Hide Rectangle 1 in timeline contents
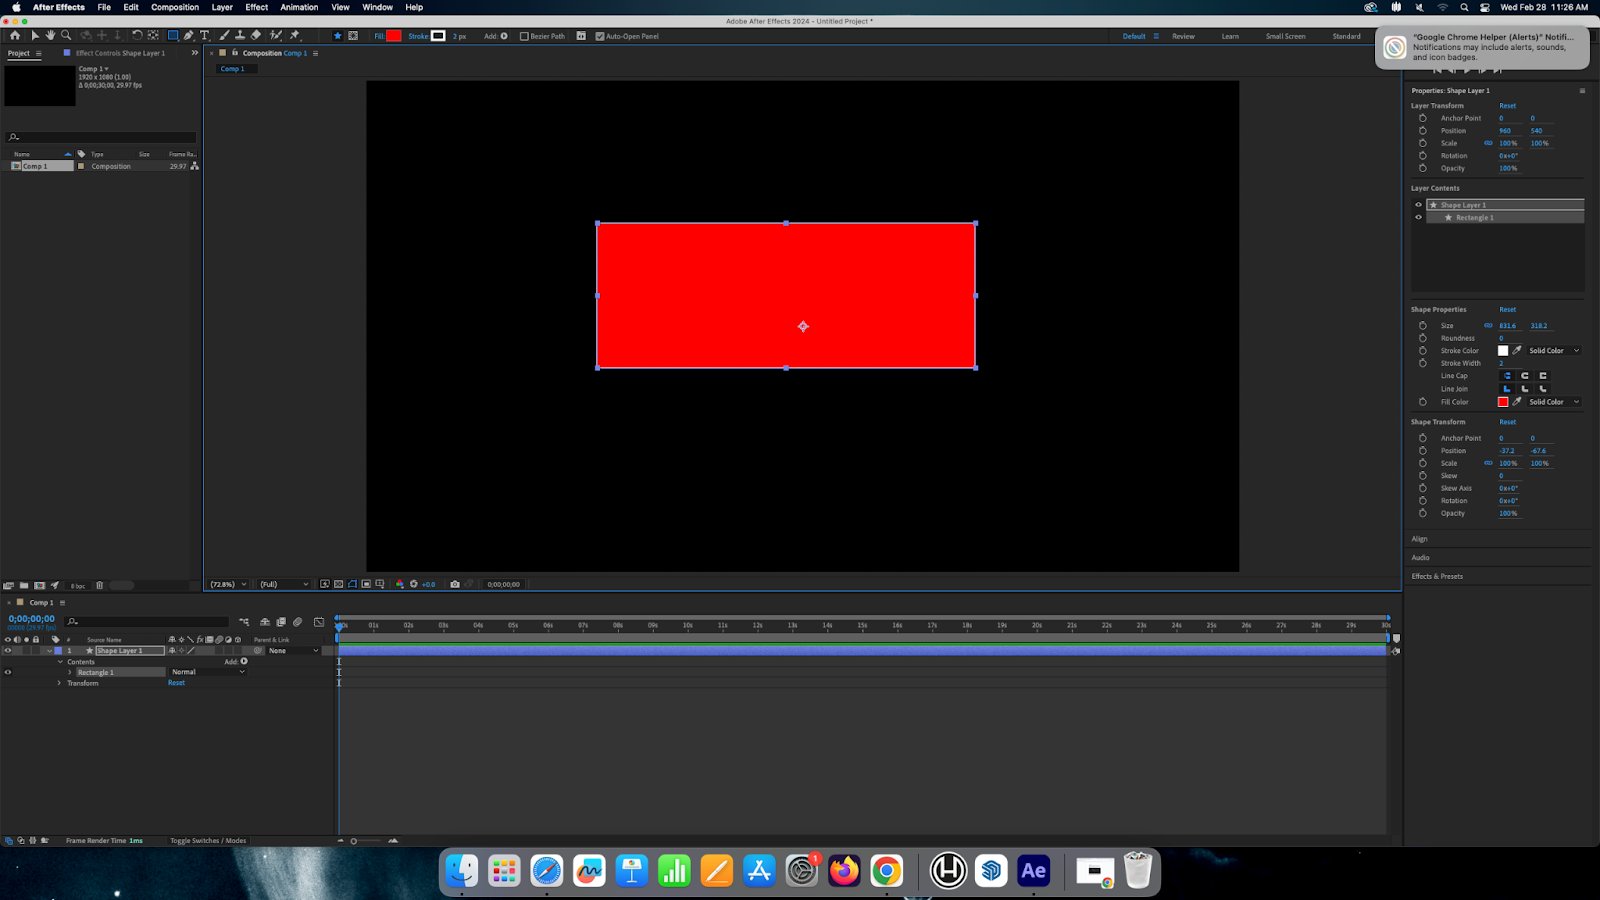1600x900 pixels. 8,672
